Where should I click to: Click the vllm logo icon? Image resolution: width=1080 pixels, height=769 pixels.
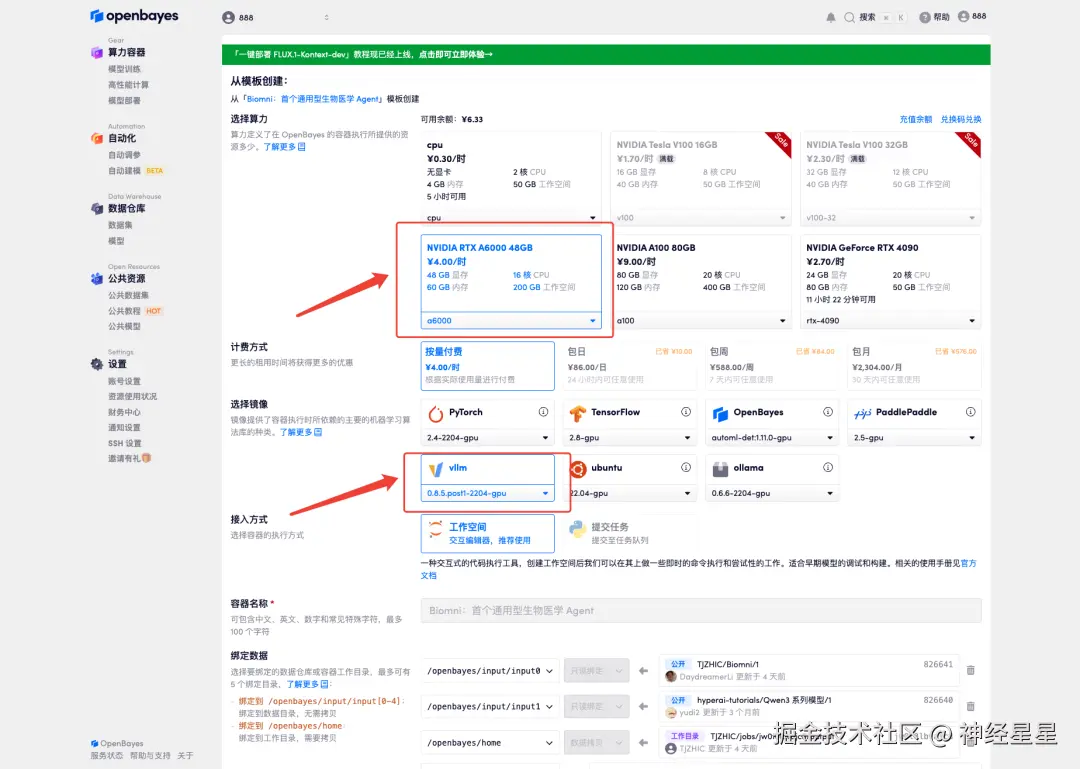click(435, 469)
